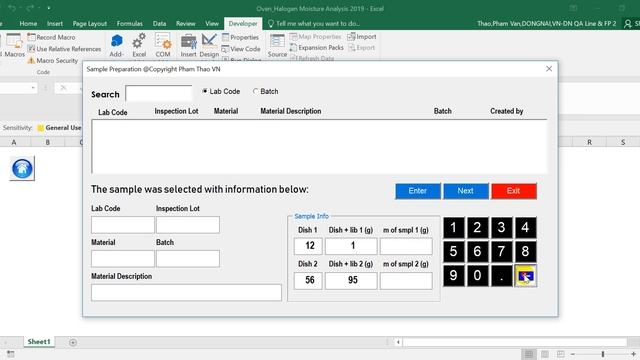Click the empty sample results list box
Screen dimensions: 640x360
[319, 147]
